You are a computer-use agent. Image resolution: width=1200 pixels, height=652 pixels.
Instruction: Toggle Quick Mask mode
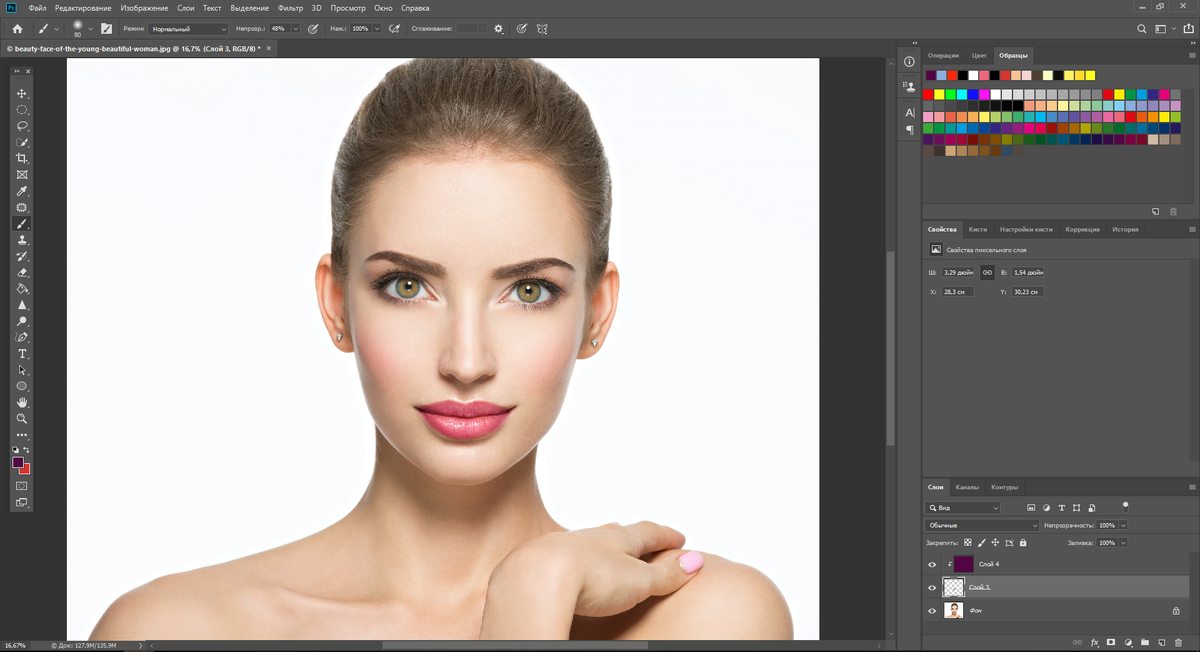point(22,486)
